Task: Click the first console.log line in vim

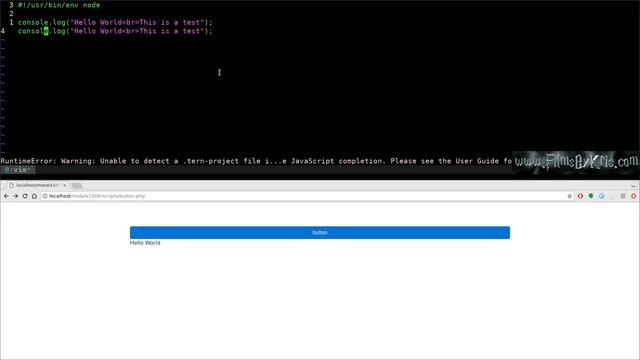Action: (x=115, y=22)
